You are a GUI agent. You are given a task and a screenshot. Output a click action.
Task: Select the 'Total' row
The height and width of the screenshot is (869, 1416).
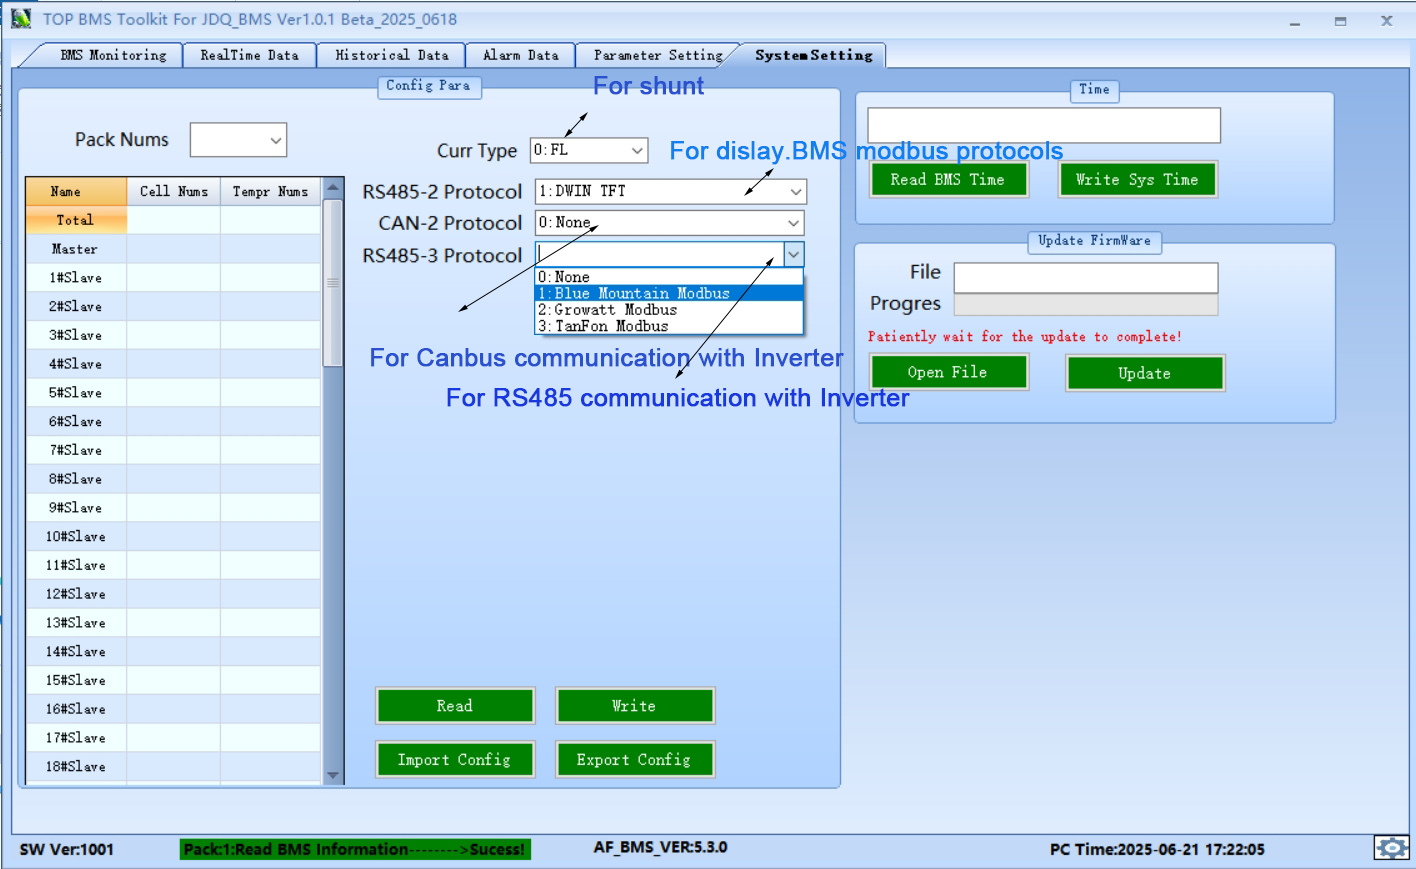(x=173, y=220)
